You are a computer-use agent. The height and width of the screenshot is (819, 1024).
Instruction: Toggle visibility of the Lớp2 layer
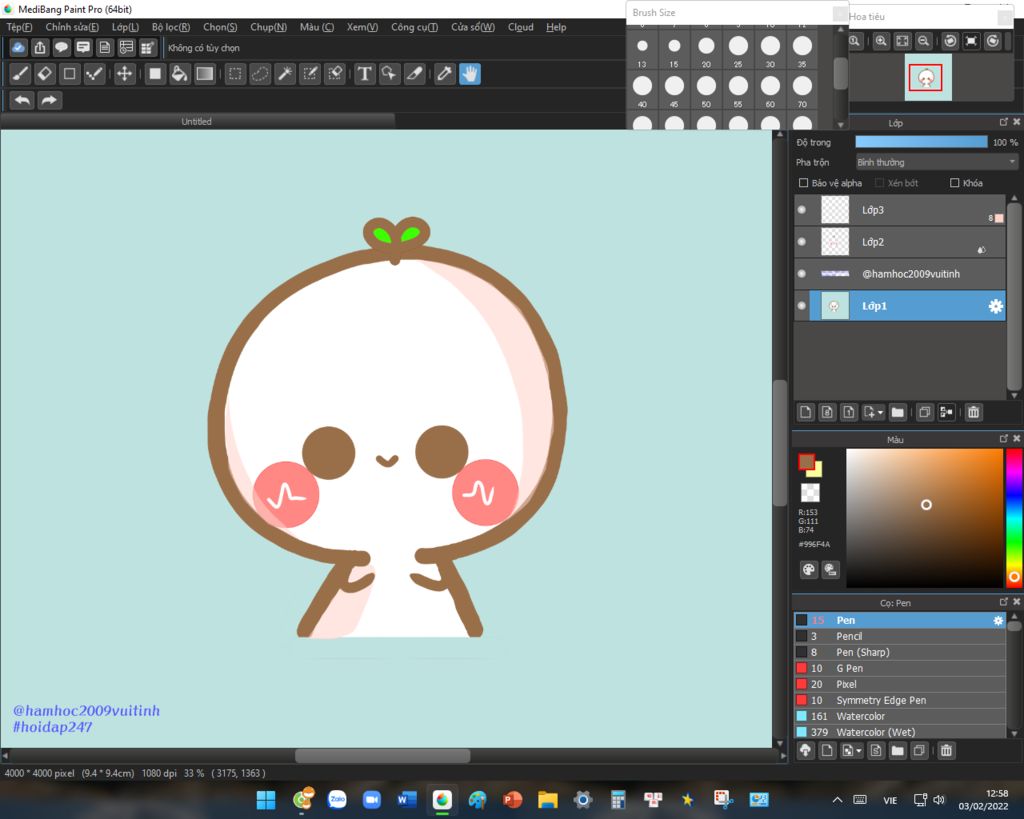point(802,242)
